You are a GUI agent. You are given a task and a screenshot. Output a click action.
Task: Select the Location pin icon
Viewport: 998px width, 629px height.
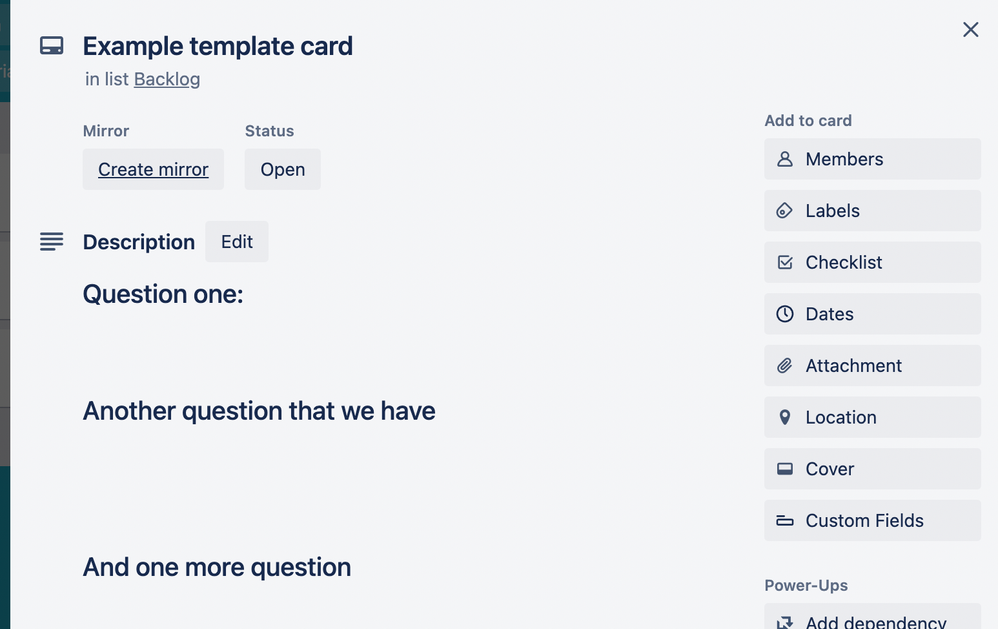[785, 417]
